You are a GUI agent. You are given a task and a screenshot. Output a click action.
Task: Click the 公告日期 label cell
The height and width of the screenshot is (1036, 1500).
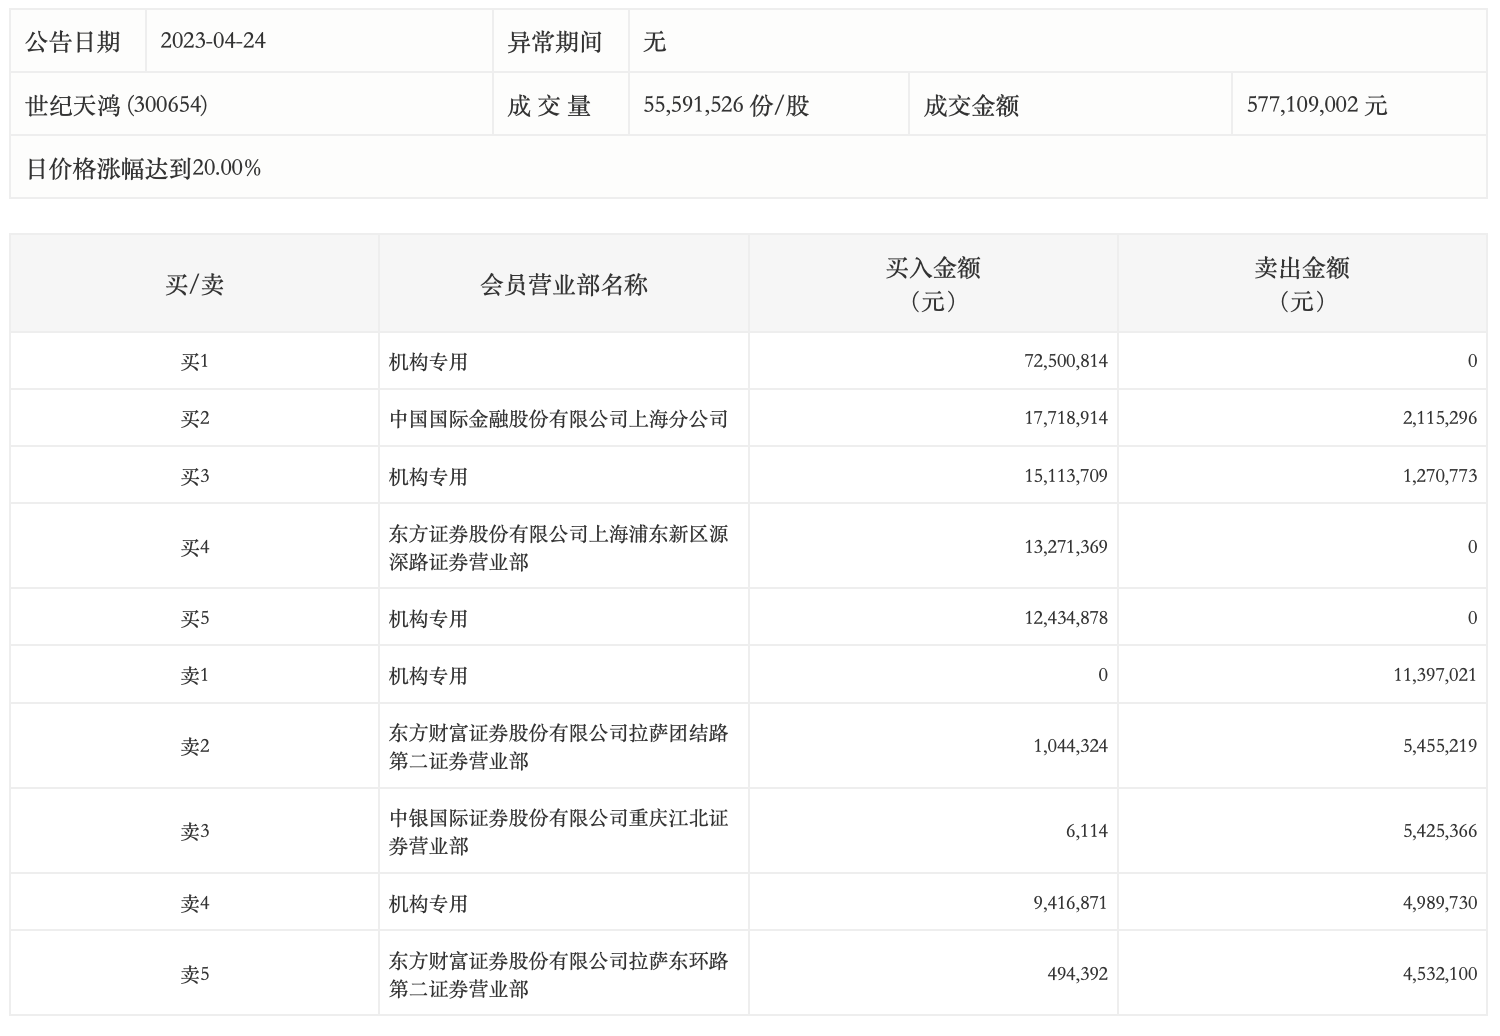point(73,42)
